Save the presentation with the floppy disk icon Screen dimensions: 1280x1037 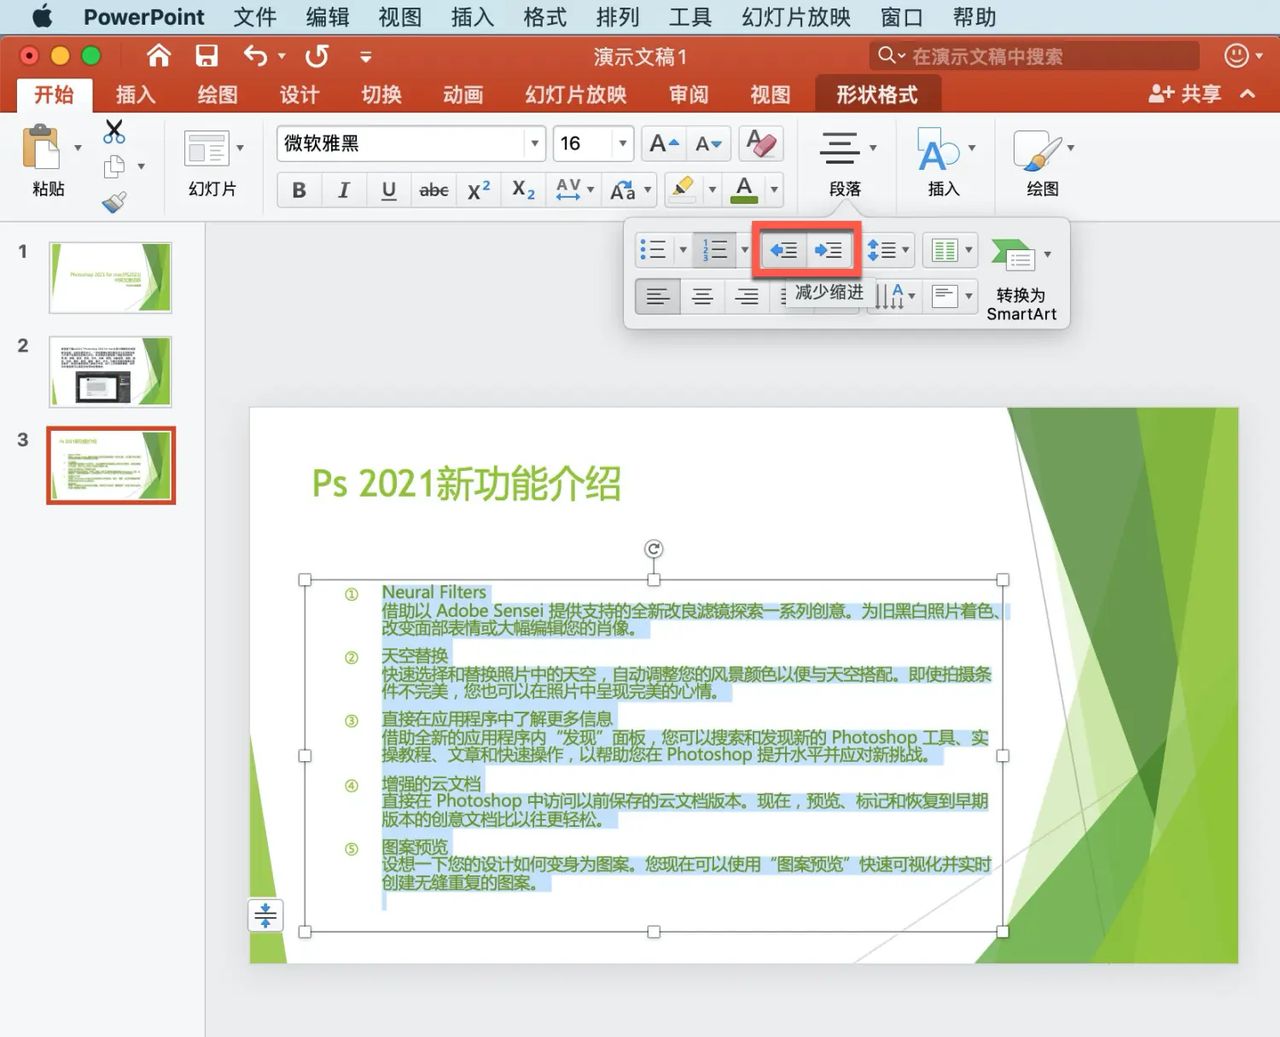[x=207, y=56]
